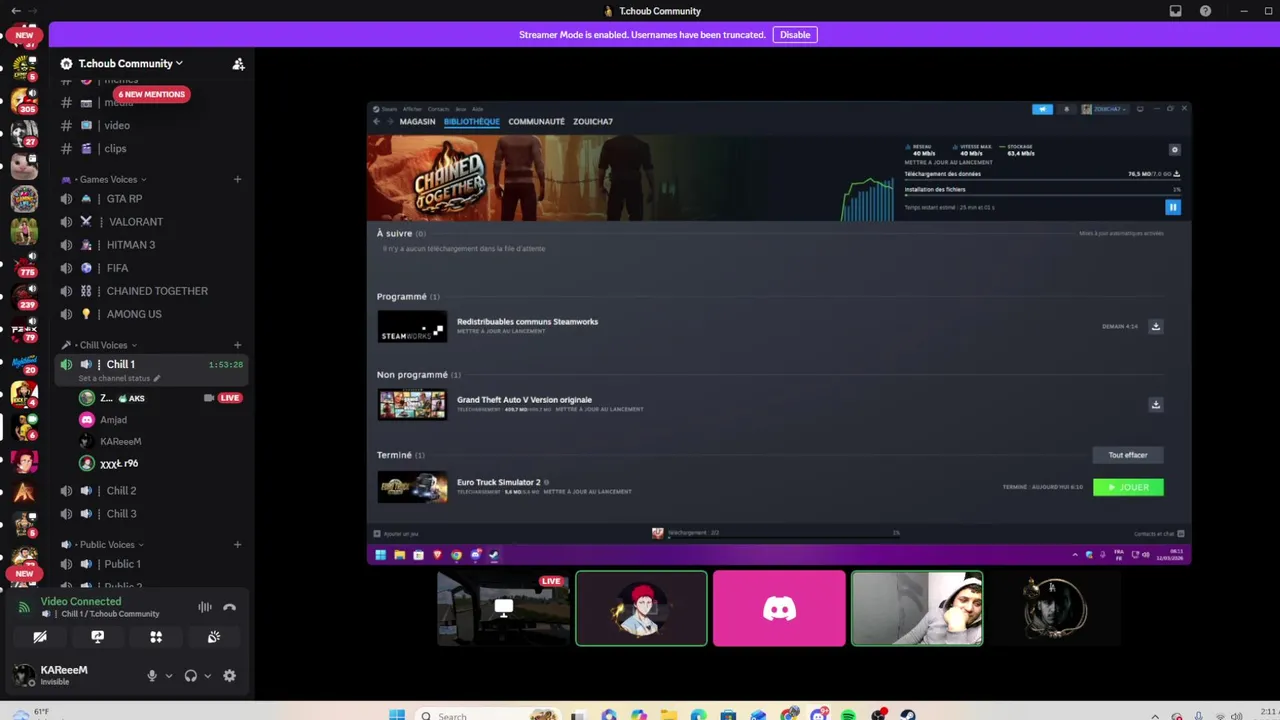Expand T.choub Community server menu

131,63
